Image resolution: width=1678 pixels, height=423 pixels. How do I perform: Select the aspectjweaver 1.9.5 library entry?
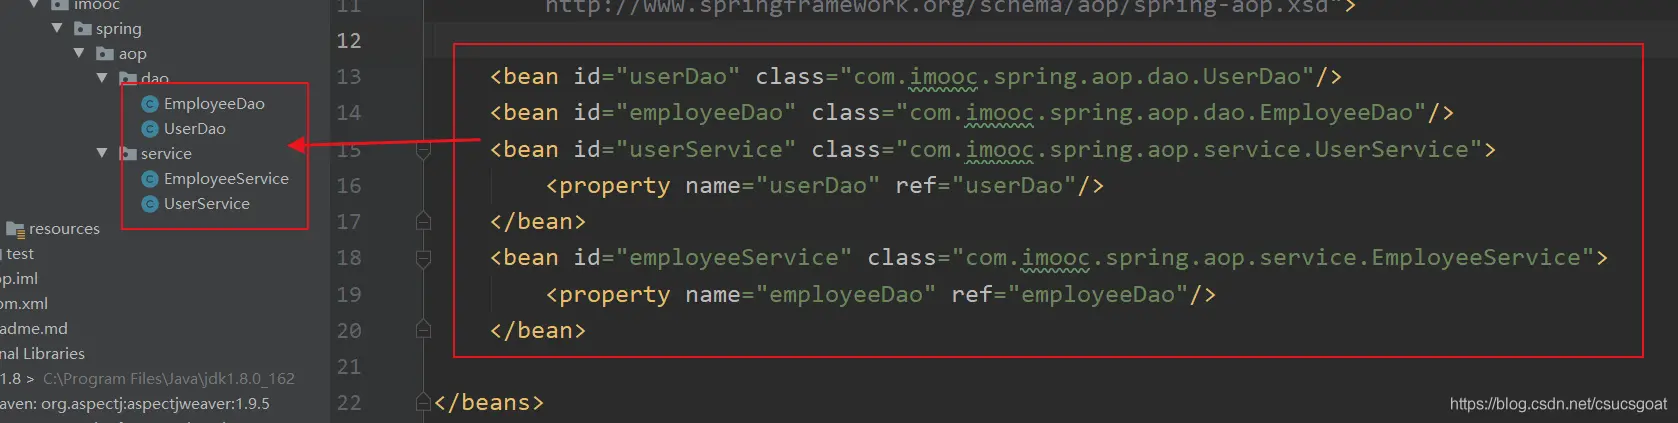pos(135,403)
